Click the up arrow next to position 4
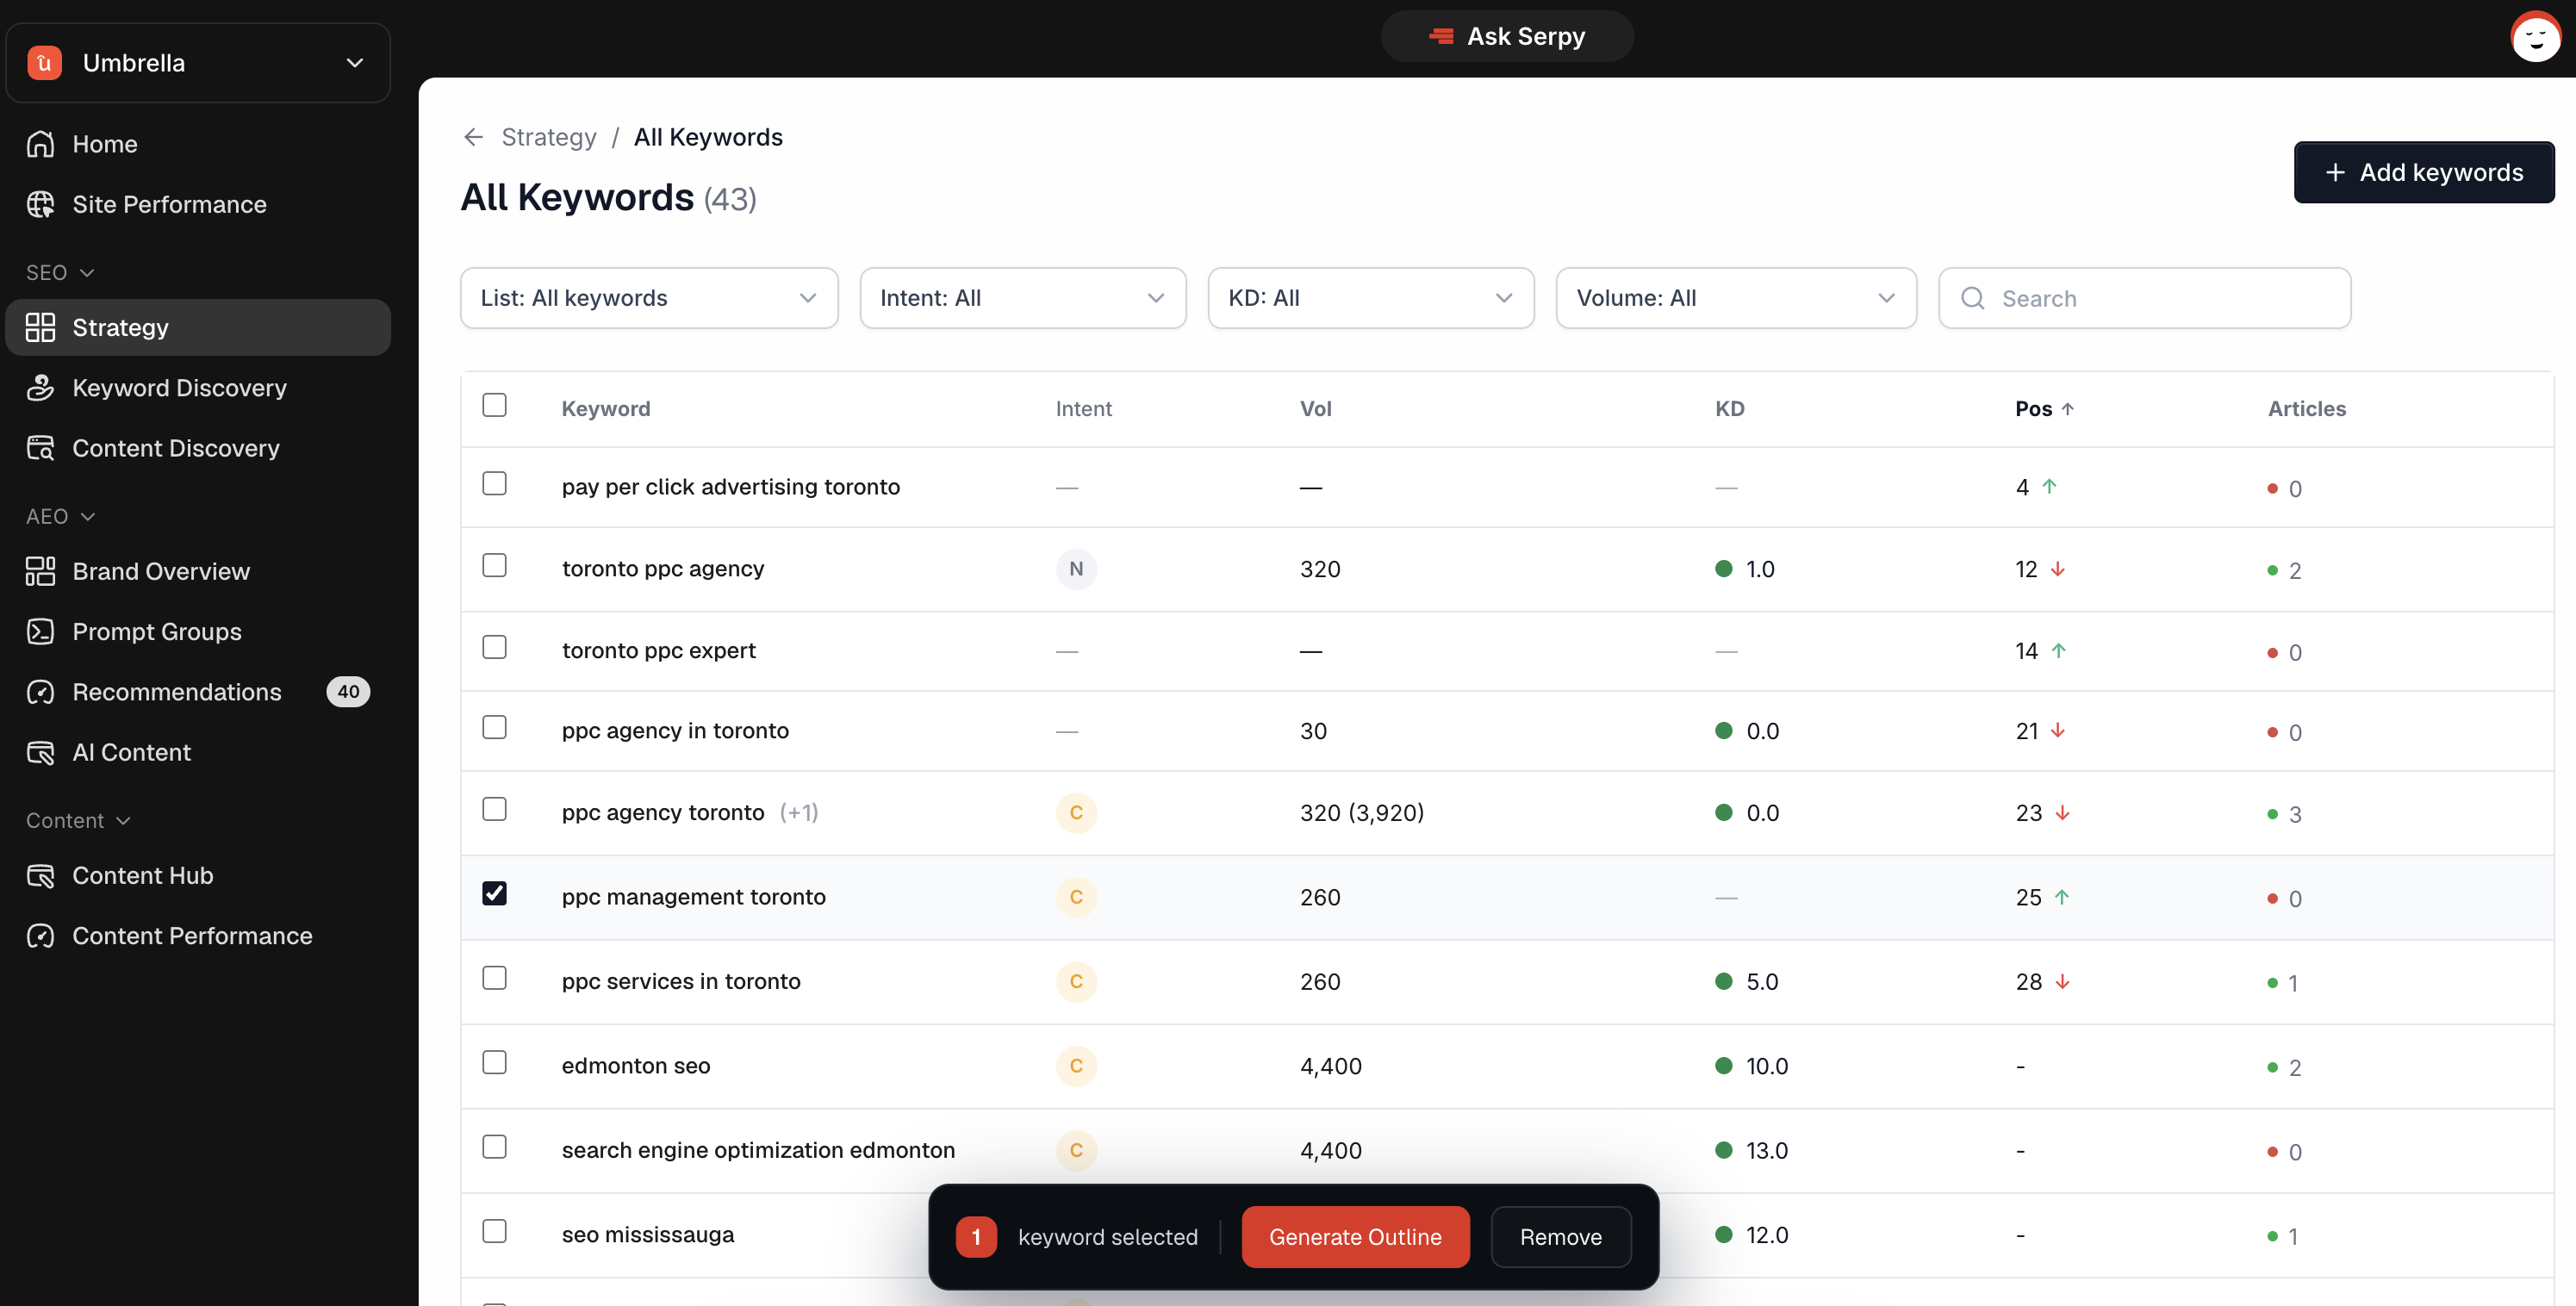Screen dimensions: 2576x1306 tap(2049, 486)
